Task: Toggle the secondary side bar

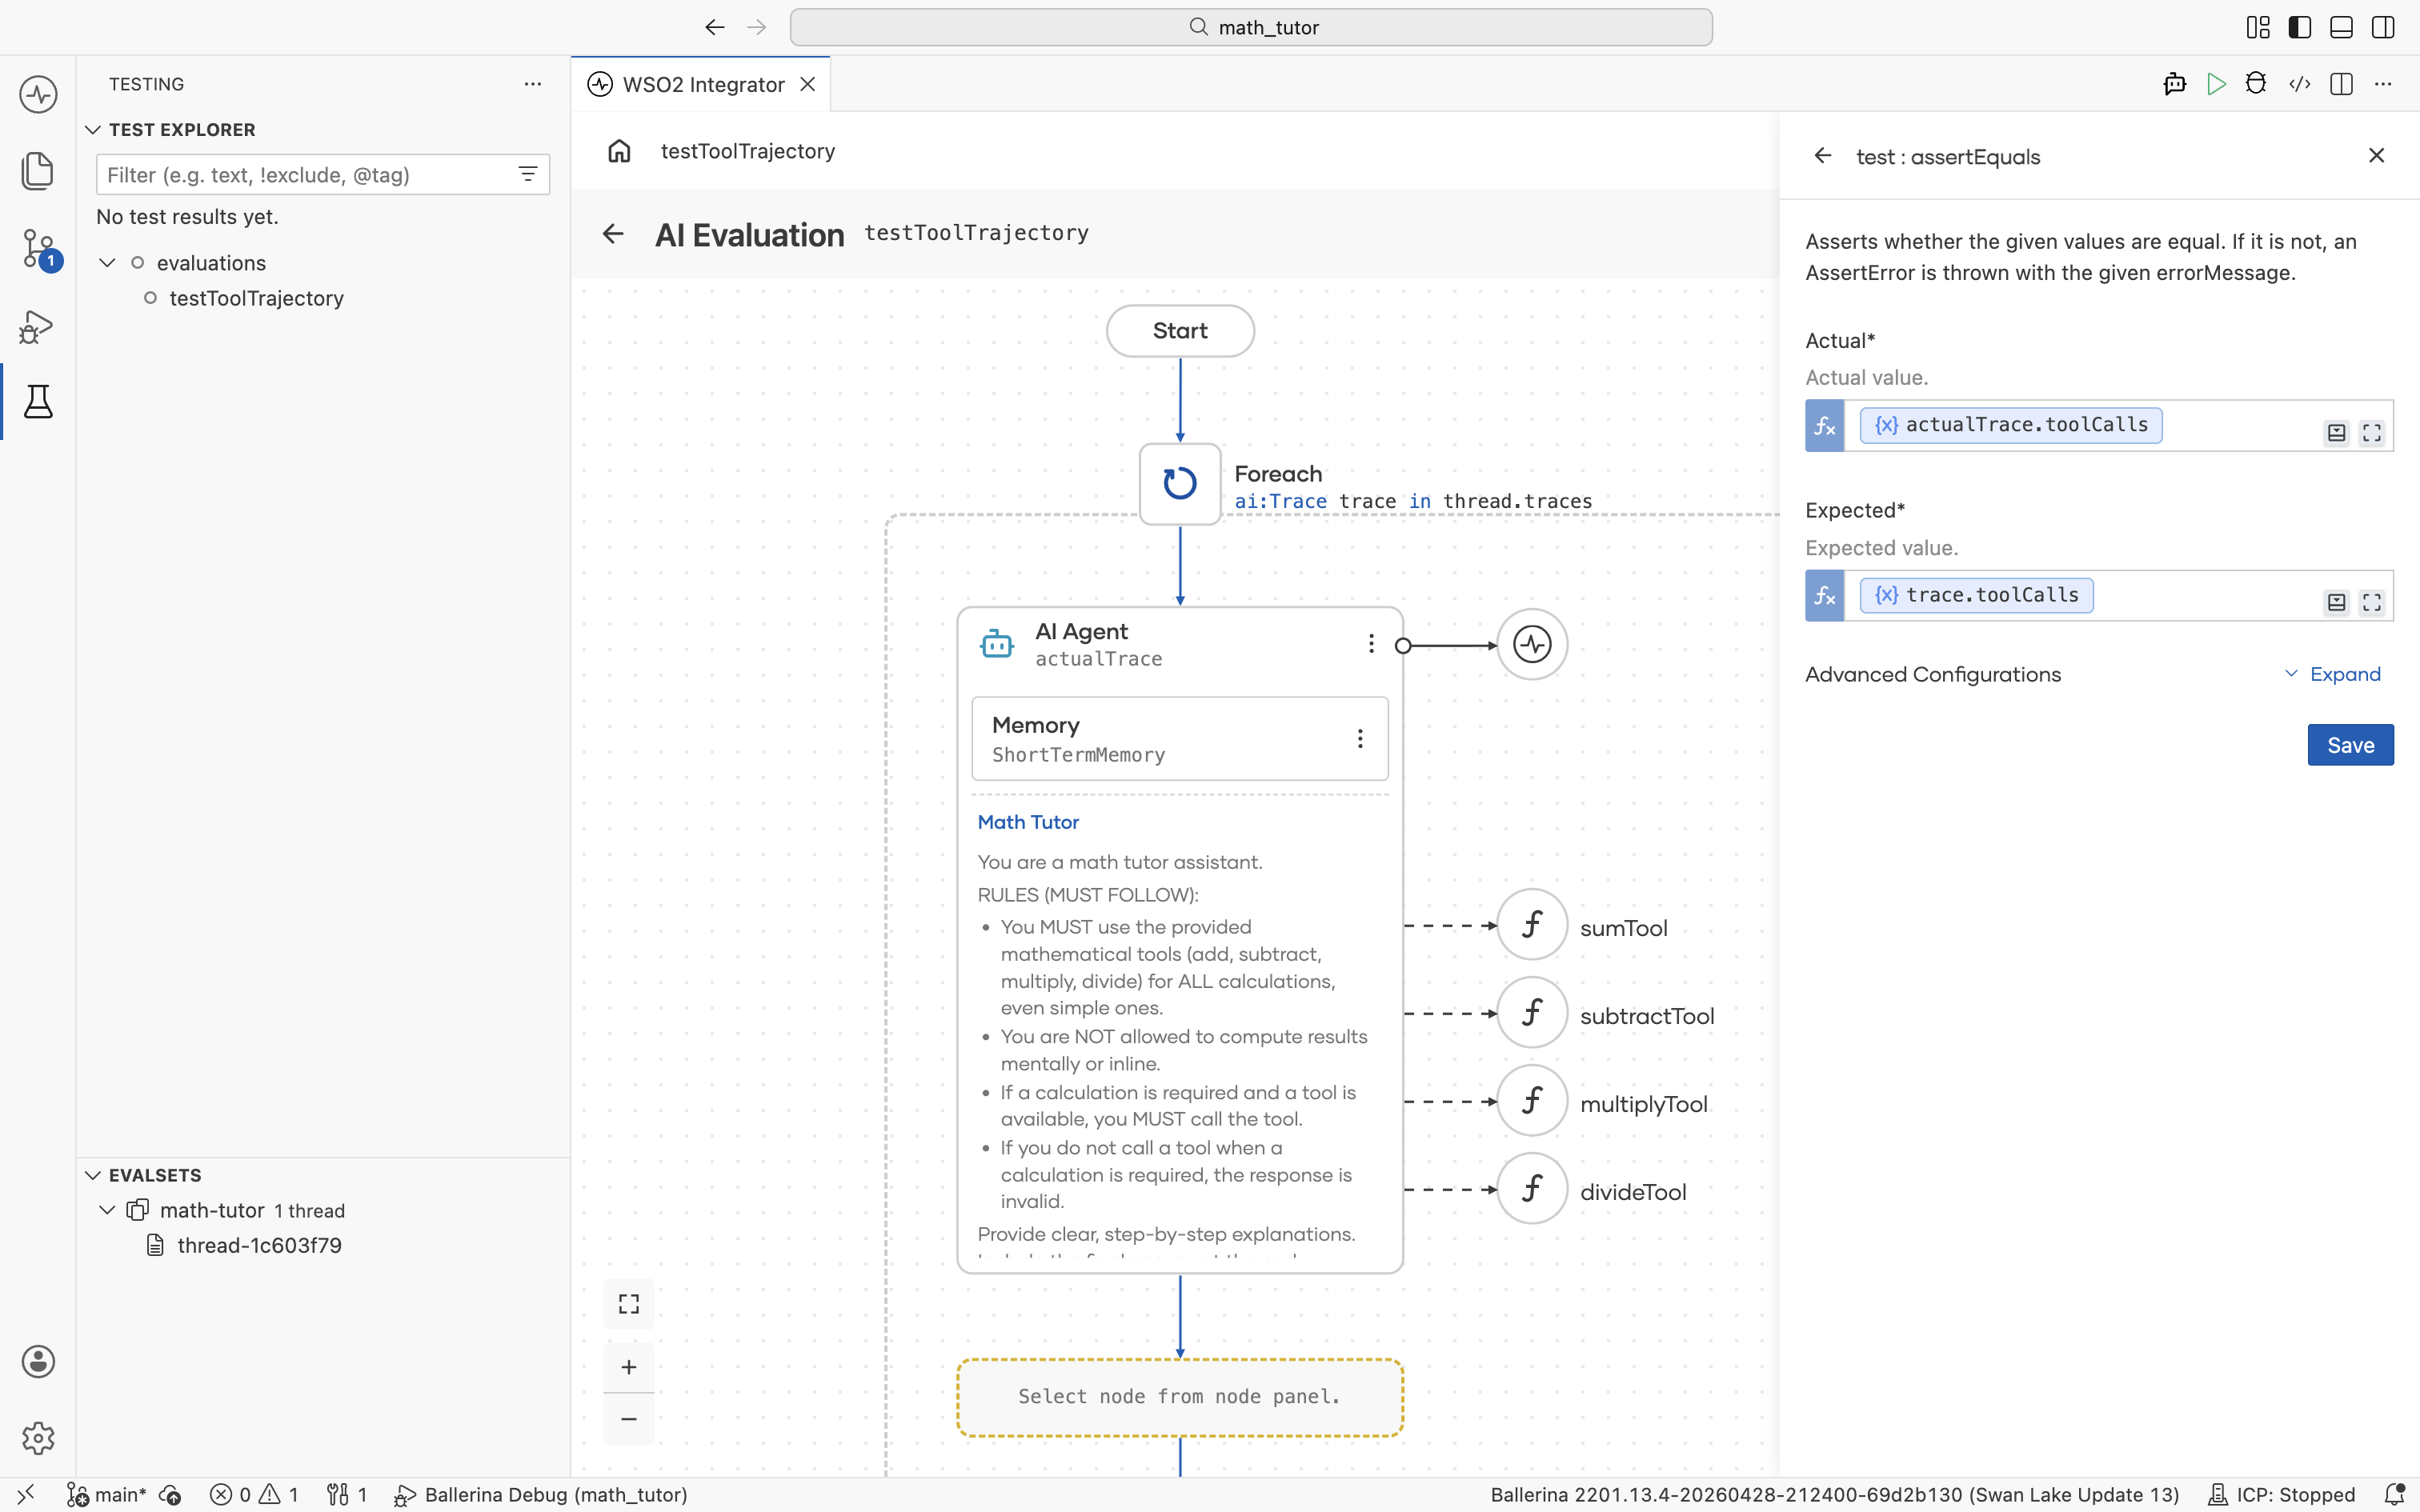Action: point(2383,27)
